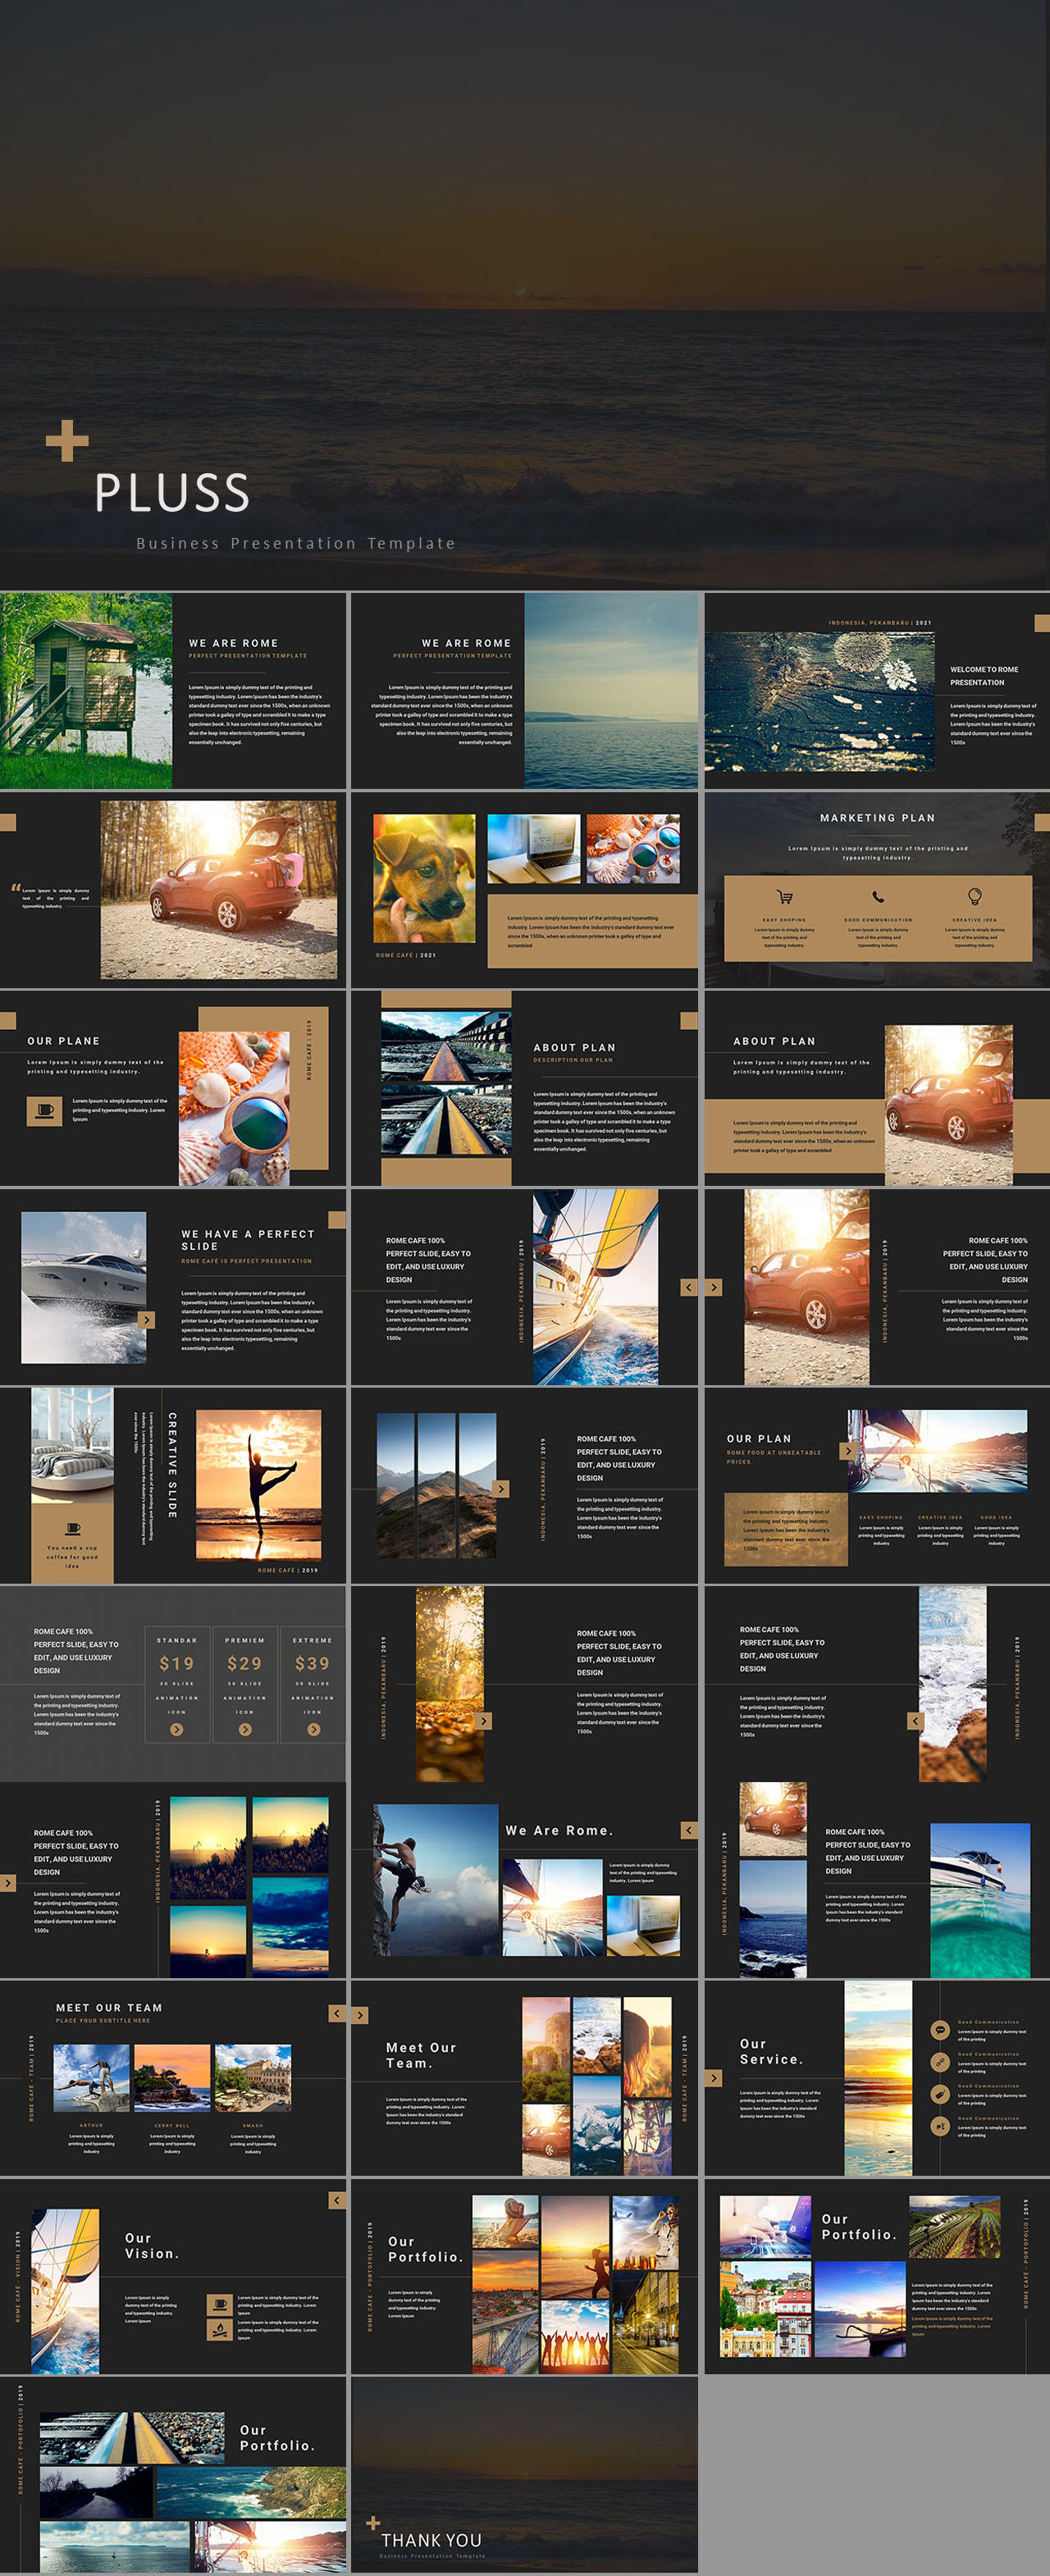Select the terraced rice field portfolio image

point(954,2227)
